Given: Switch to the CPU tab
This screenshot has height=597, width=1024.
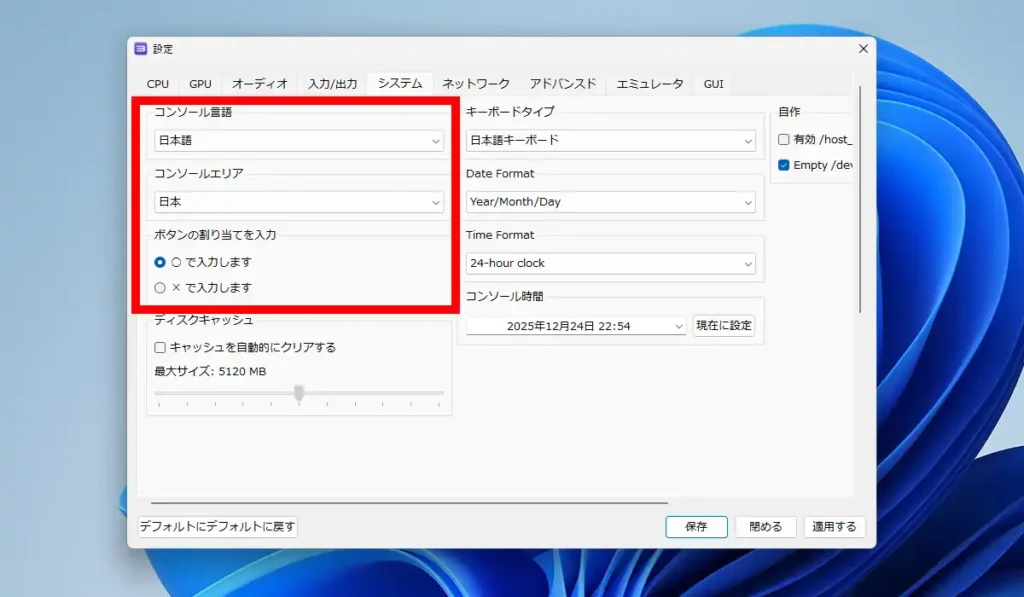Looking at the screenshot, I should point(157,84).
